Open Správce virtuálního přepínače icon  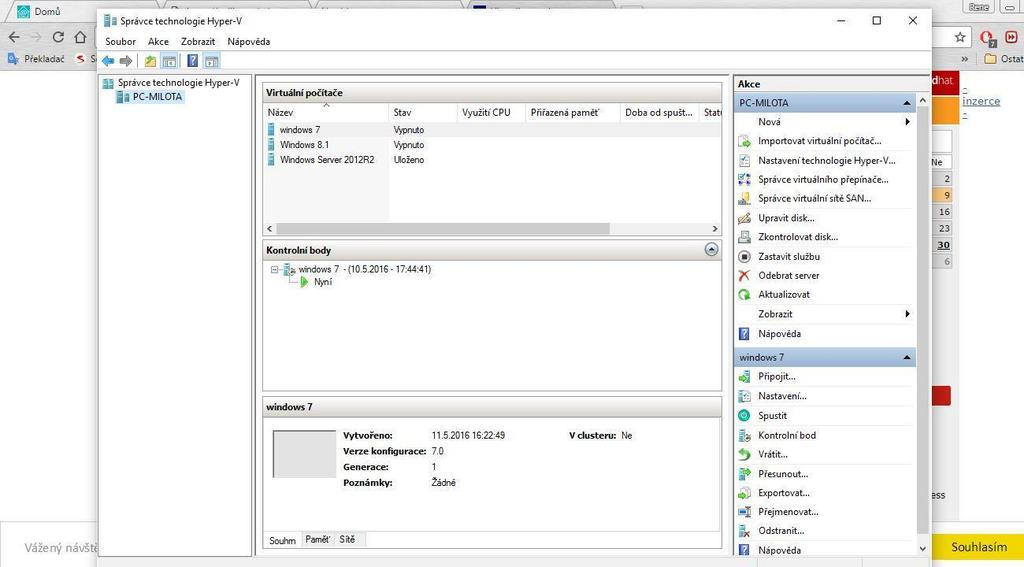[x=744, y=179]
